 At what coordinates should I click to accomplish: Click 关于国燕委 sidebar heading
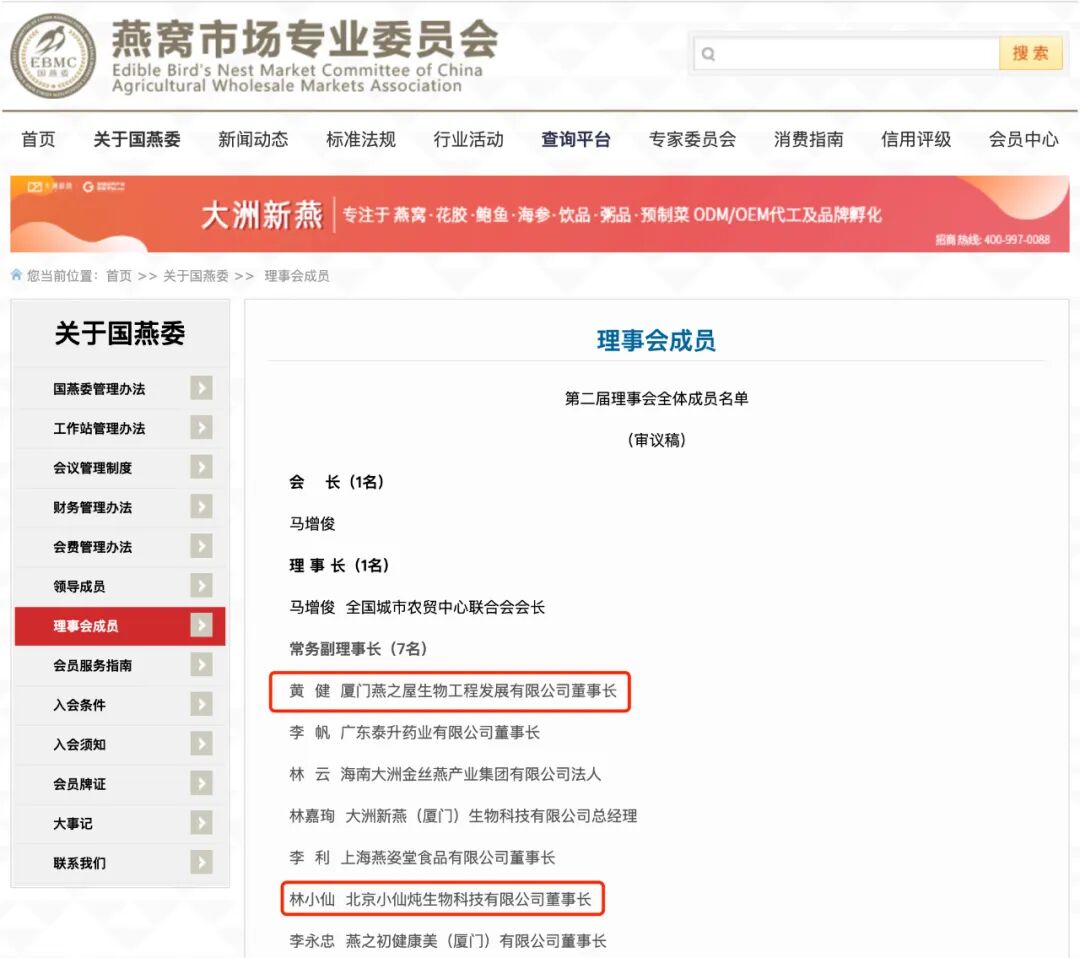(120, 333)
